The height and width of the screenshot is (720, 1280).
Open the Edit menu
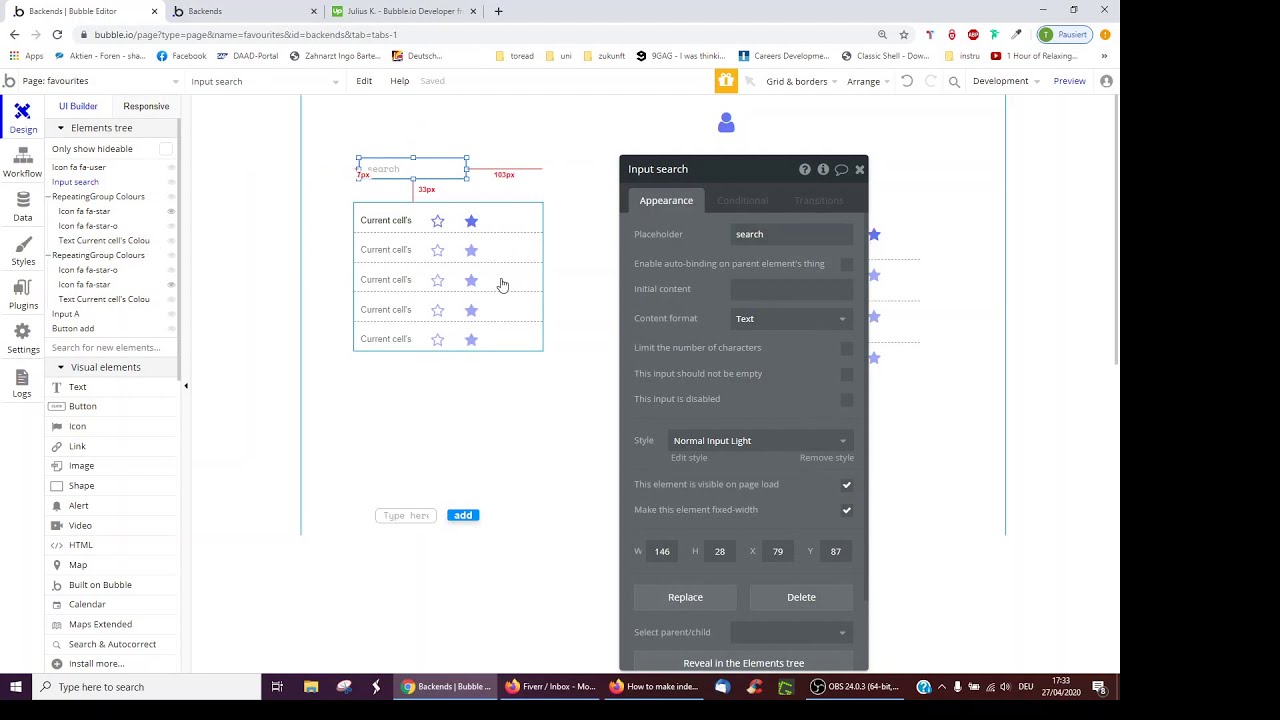pyautogui.click(x=364, y=81)
